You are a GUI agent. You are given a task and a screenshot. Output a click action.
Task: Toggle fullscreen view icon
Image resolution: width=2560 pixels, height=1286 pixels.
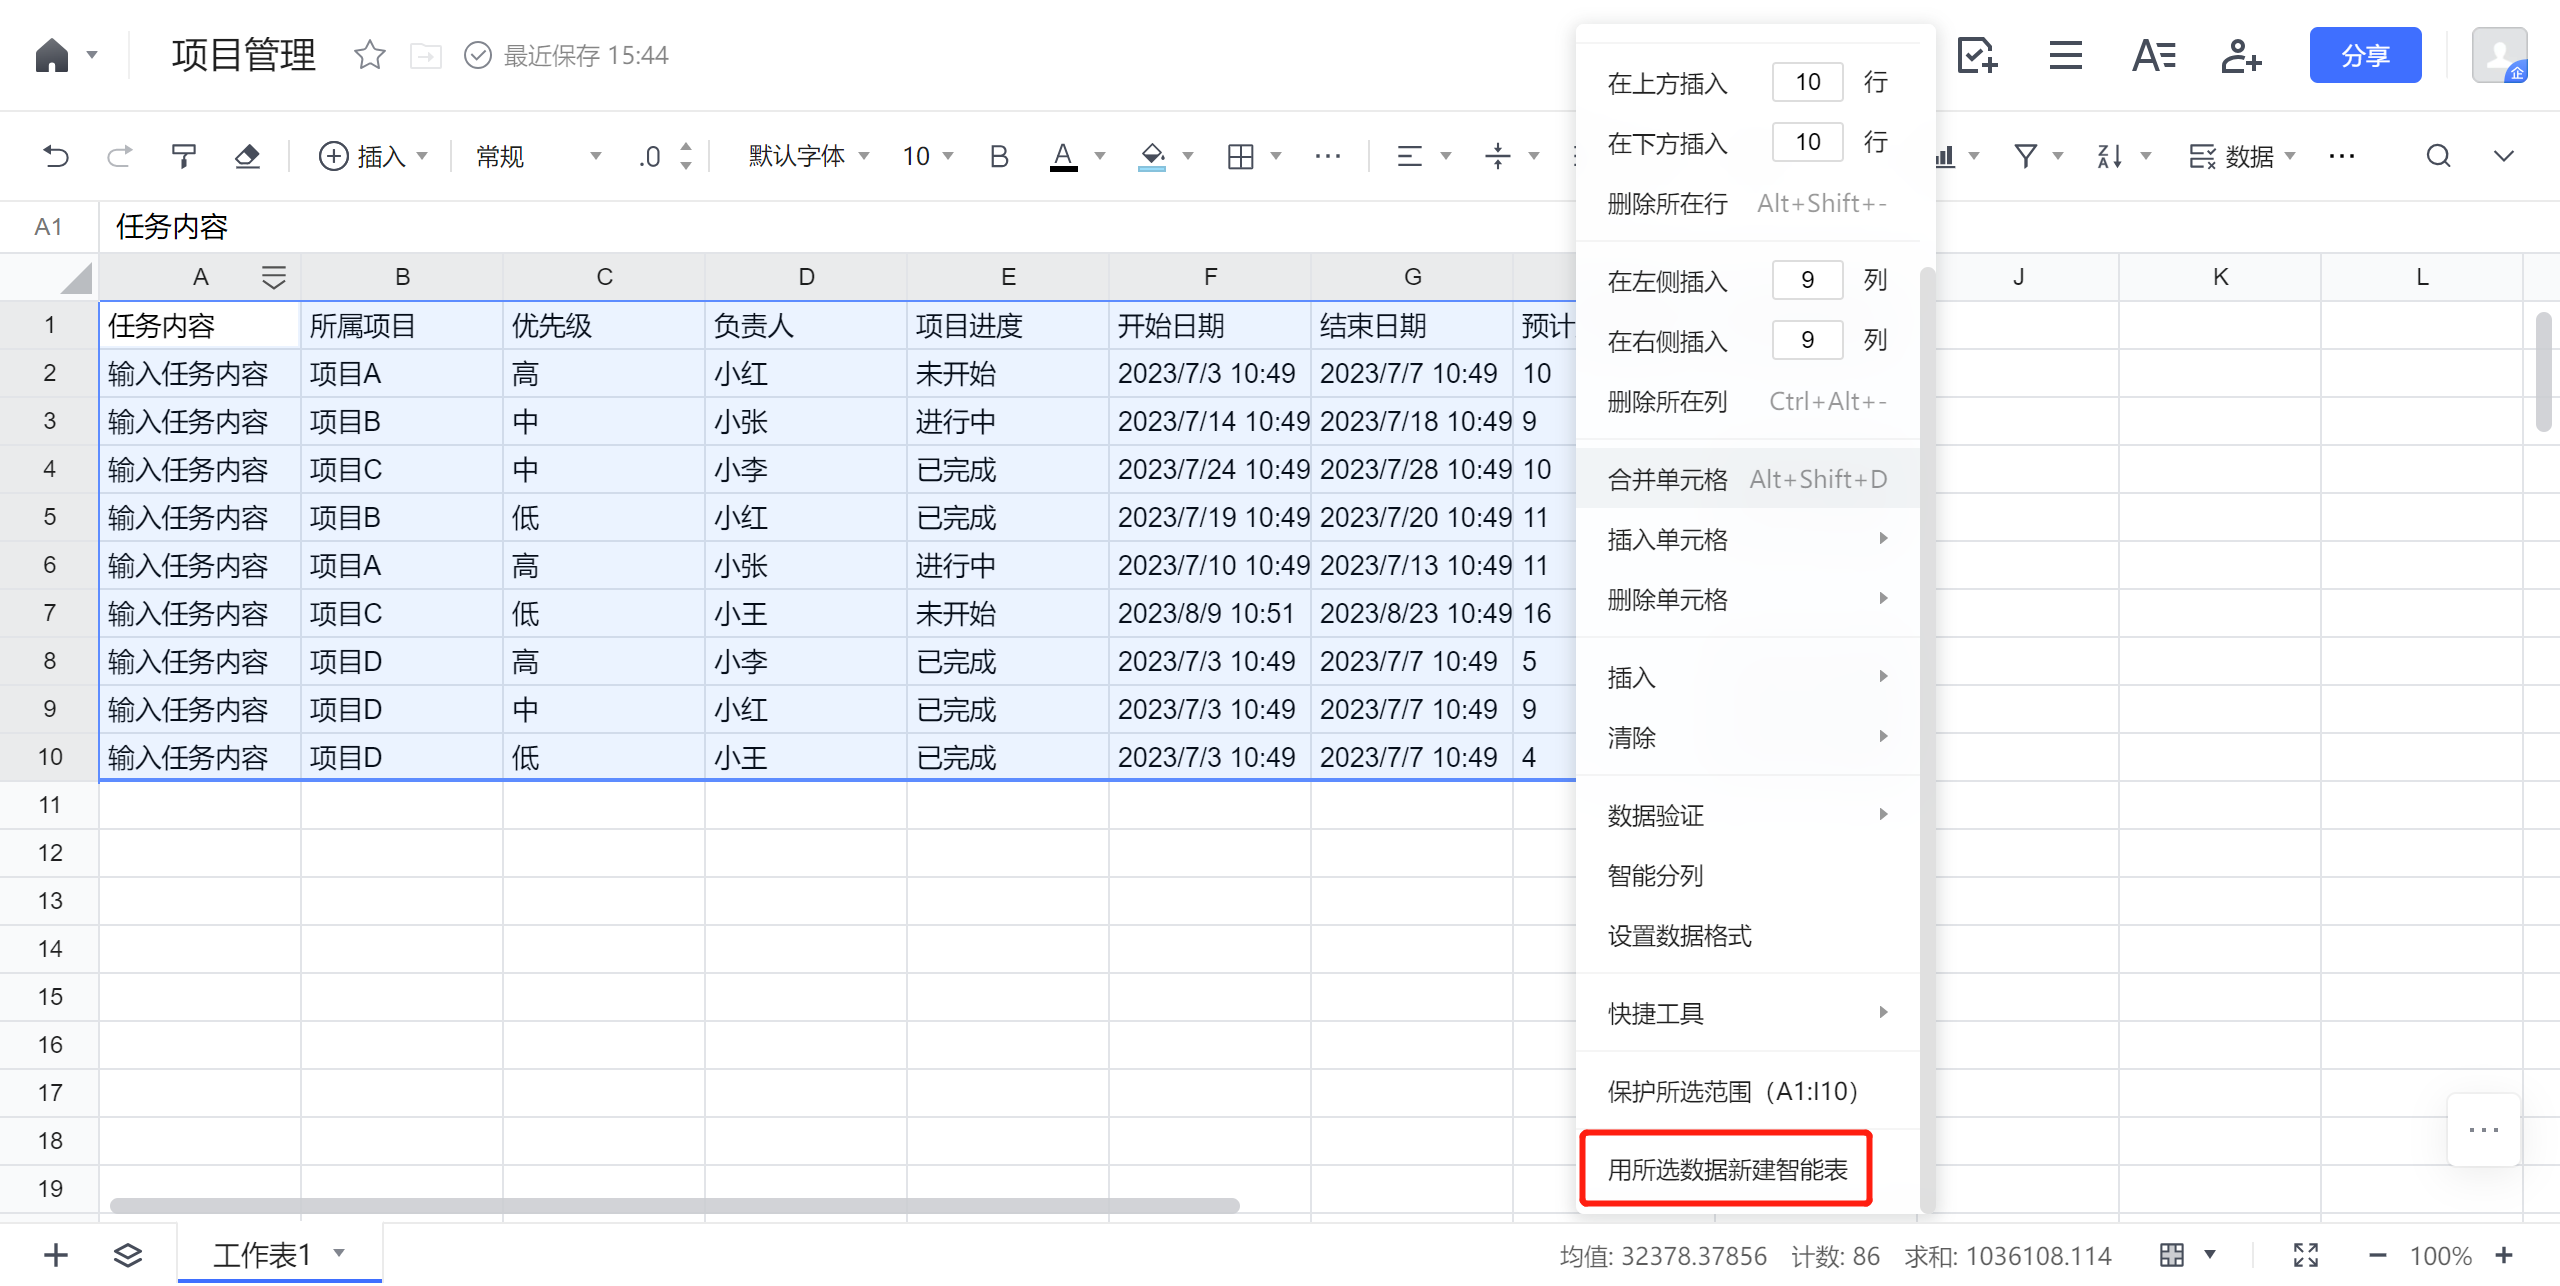pyautogui.click(x=2305, y=1255)
